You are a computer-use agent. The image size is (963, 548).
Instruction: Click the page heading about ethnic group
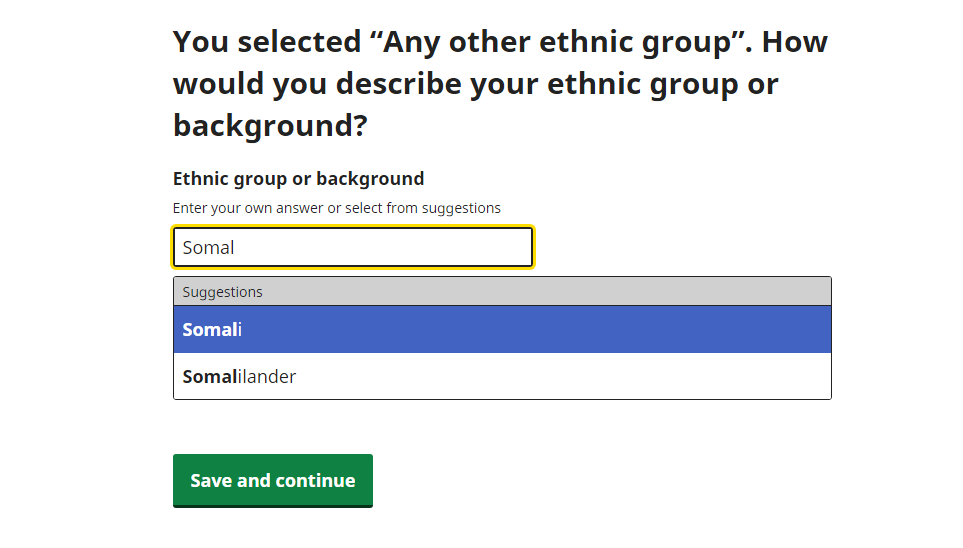point(500,84)
